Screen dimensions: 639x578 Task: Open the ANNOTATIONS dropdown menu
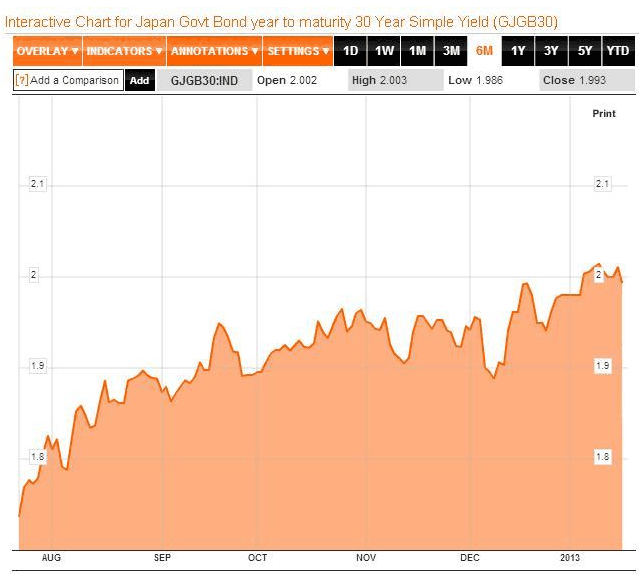214,51
